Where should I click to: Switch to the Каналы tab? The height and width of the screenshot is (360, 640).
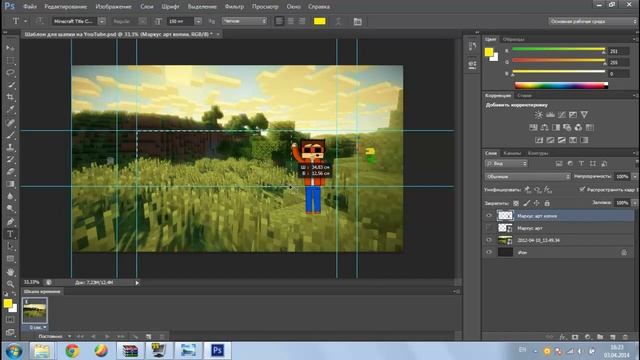coord(512,153)
